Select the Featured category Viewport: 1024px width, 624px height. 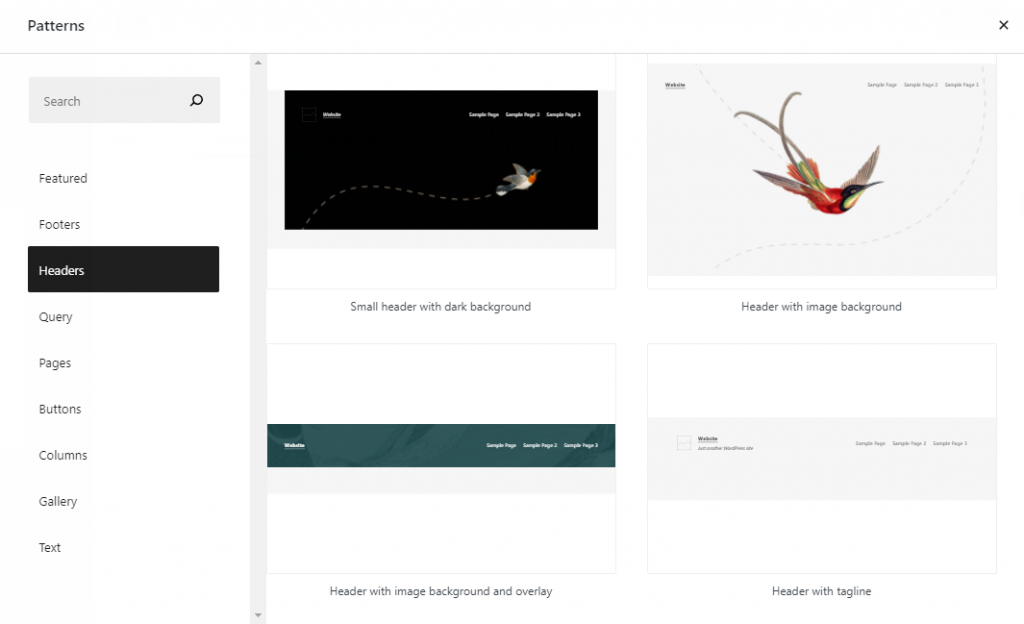tap(62, 178)
